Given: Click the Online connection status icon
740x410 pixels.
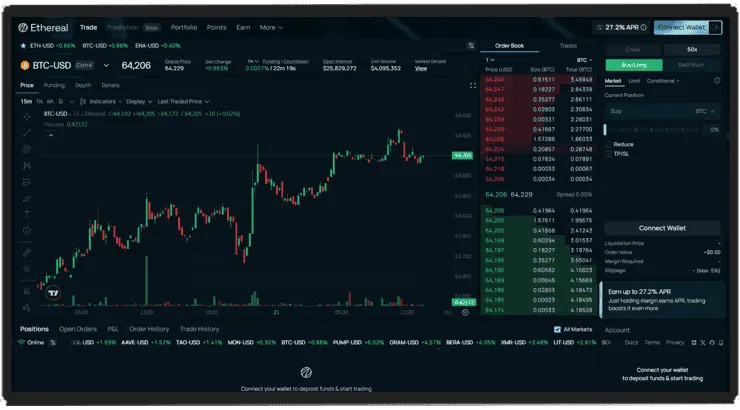Looking at the screenshot, I should pyautogui.click(x=21, y=343).
